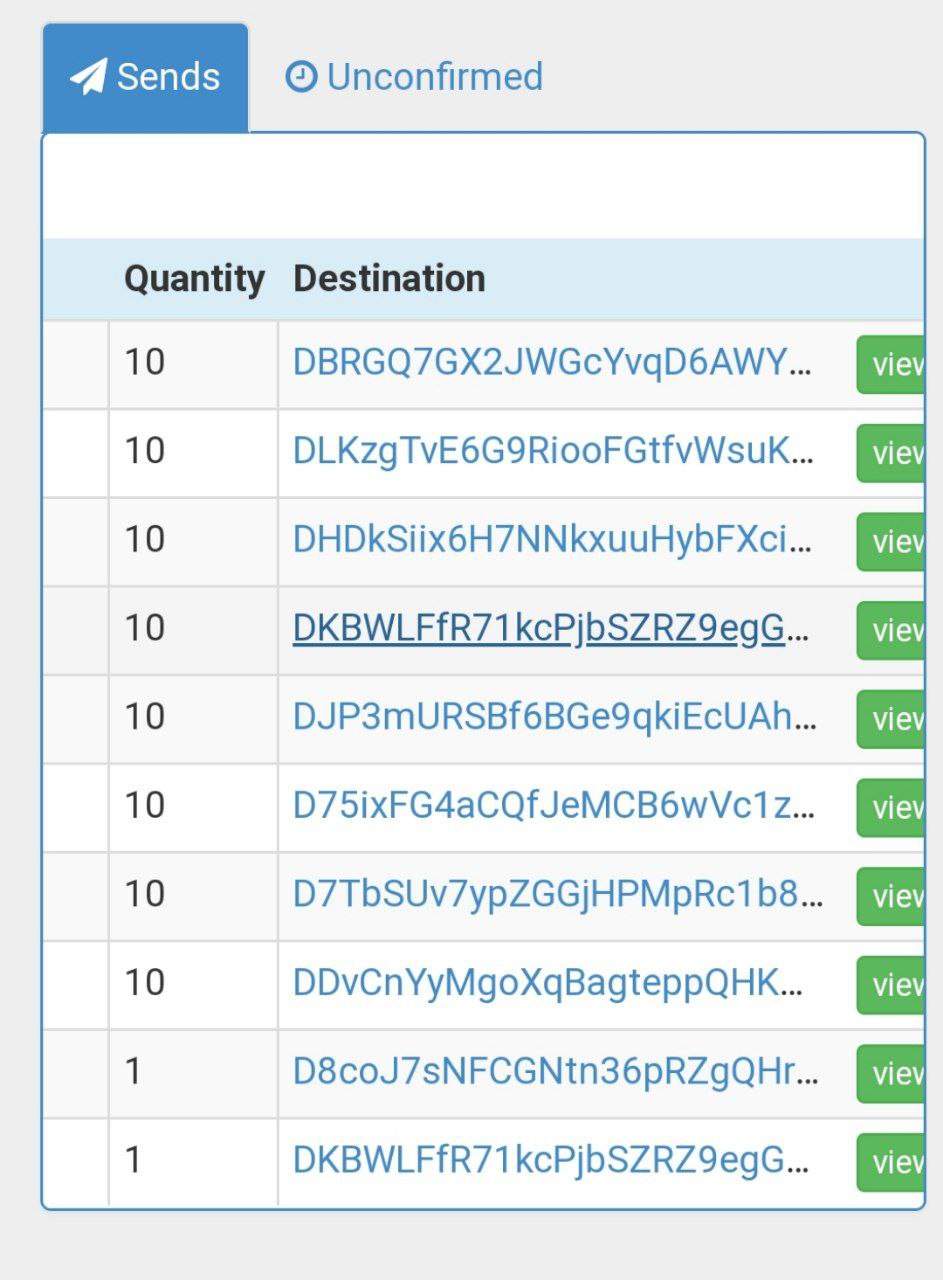Switch to the Unconfirmed tab
Screen dimensions: 943x1280
tap(414, 77)
